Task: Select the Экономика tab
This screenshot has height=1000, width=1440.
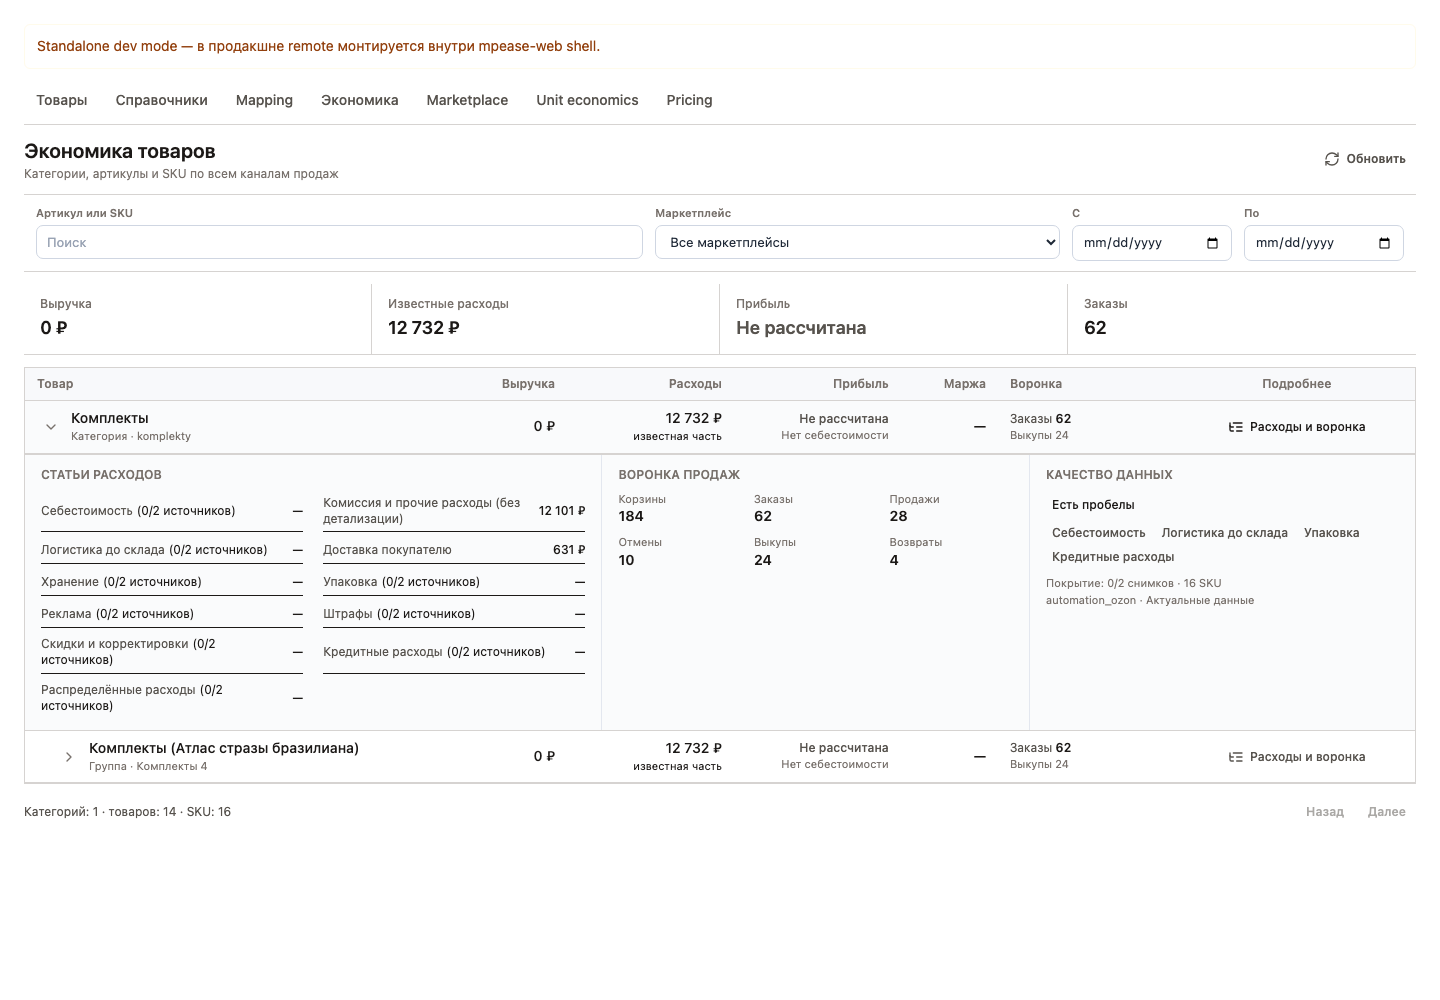Action: 360,100
